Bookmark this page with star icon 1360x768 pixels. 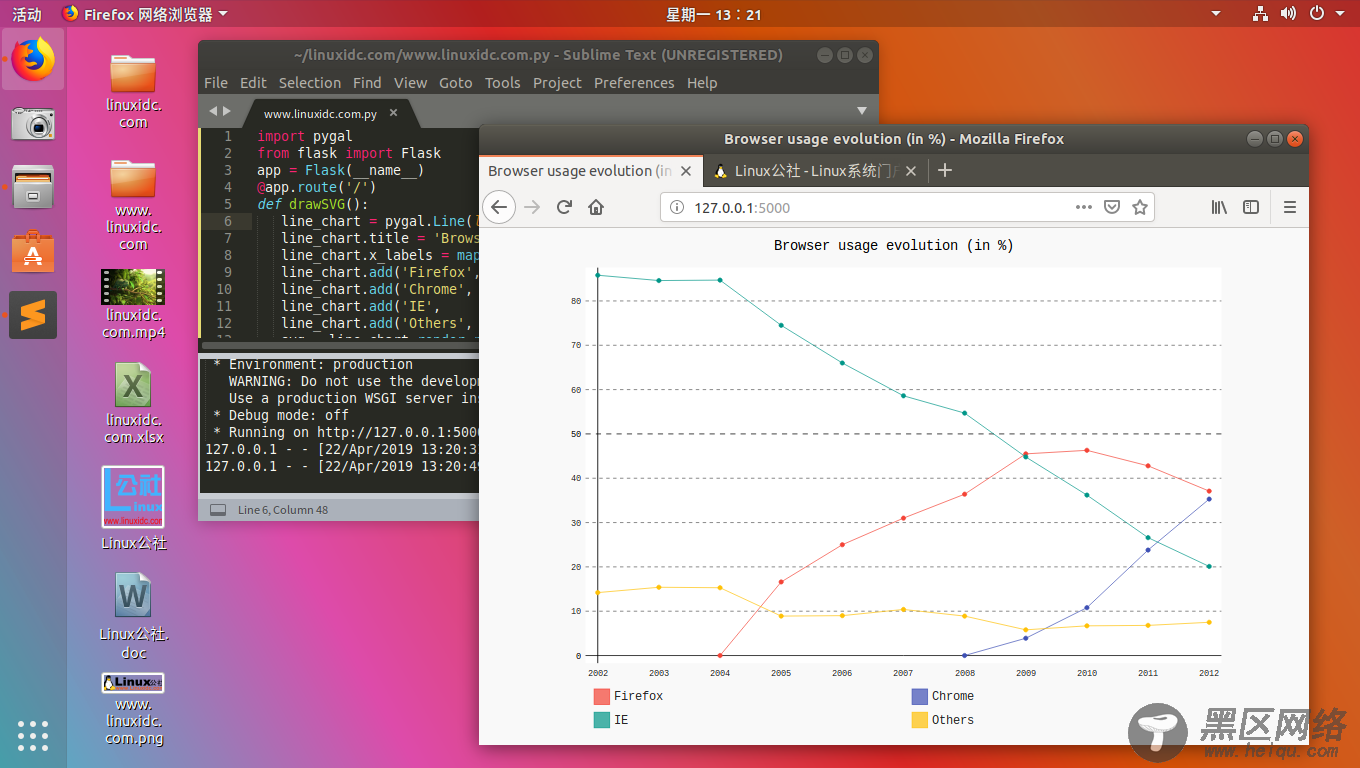coord(1139,207)
